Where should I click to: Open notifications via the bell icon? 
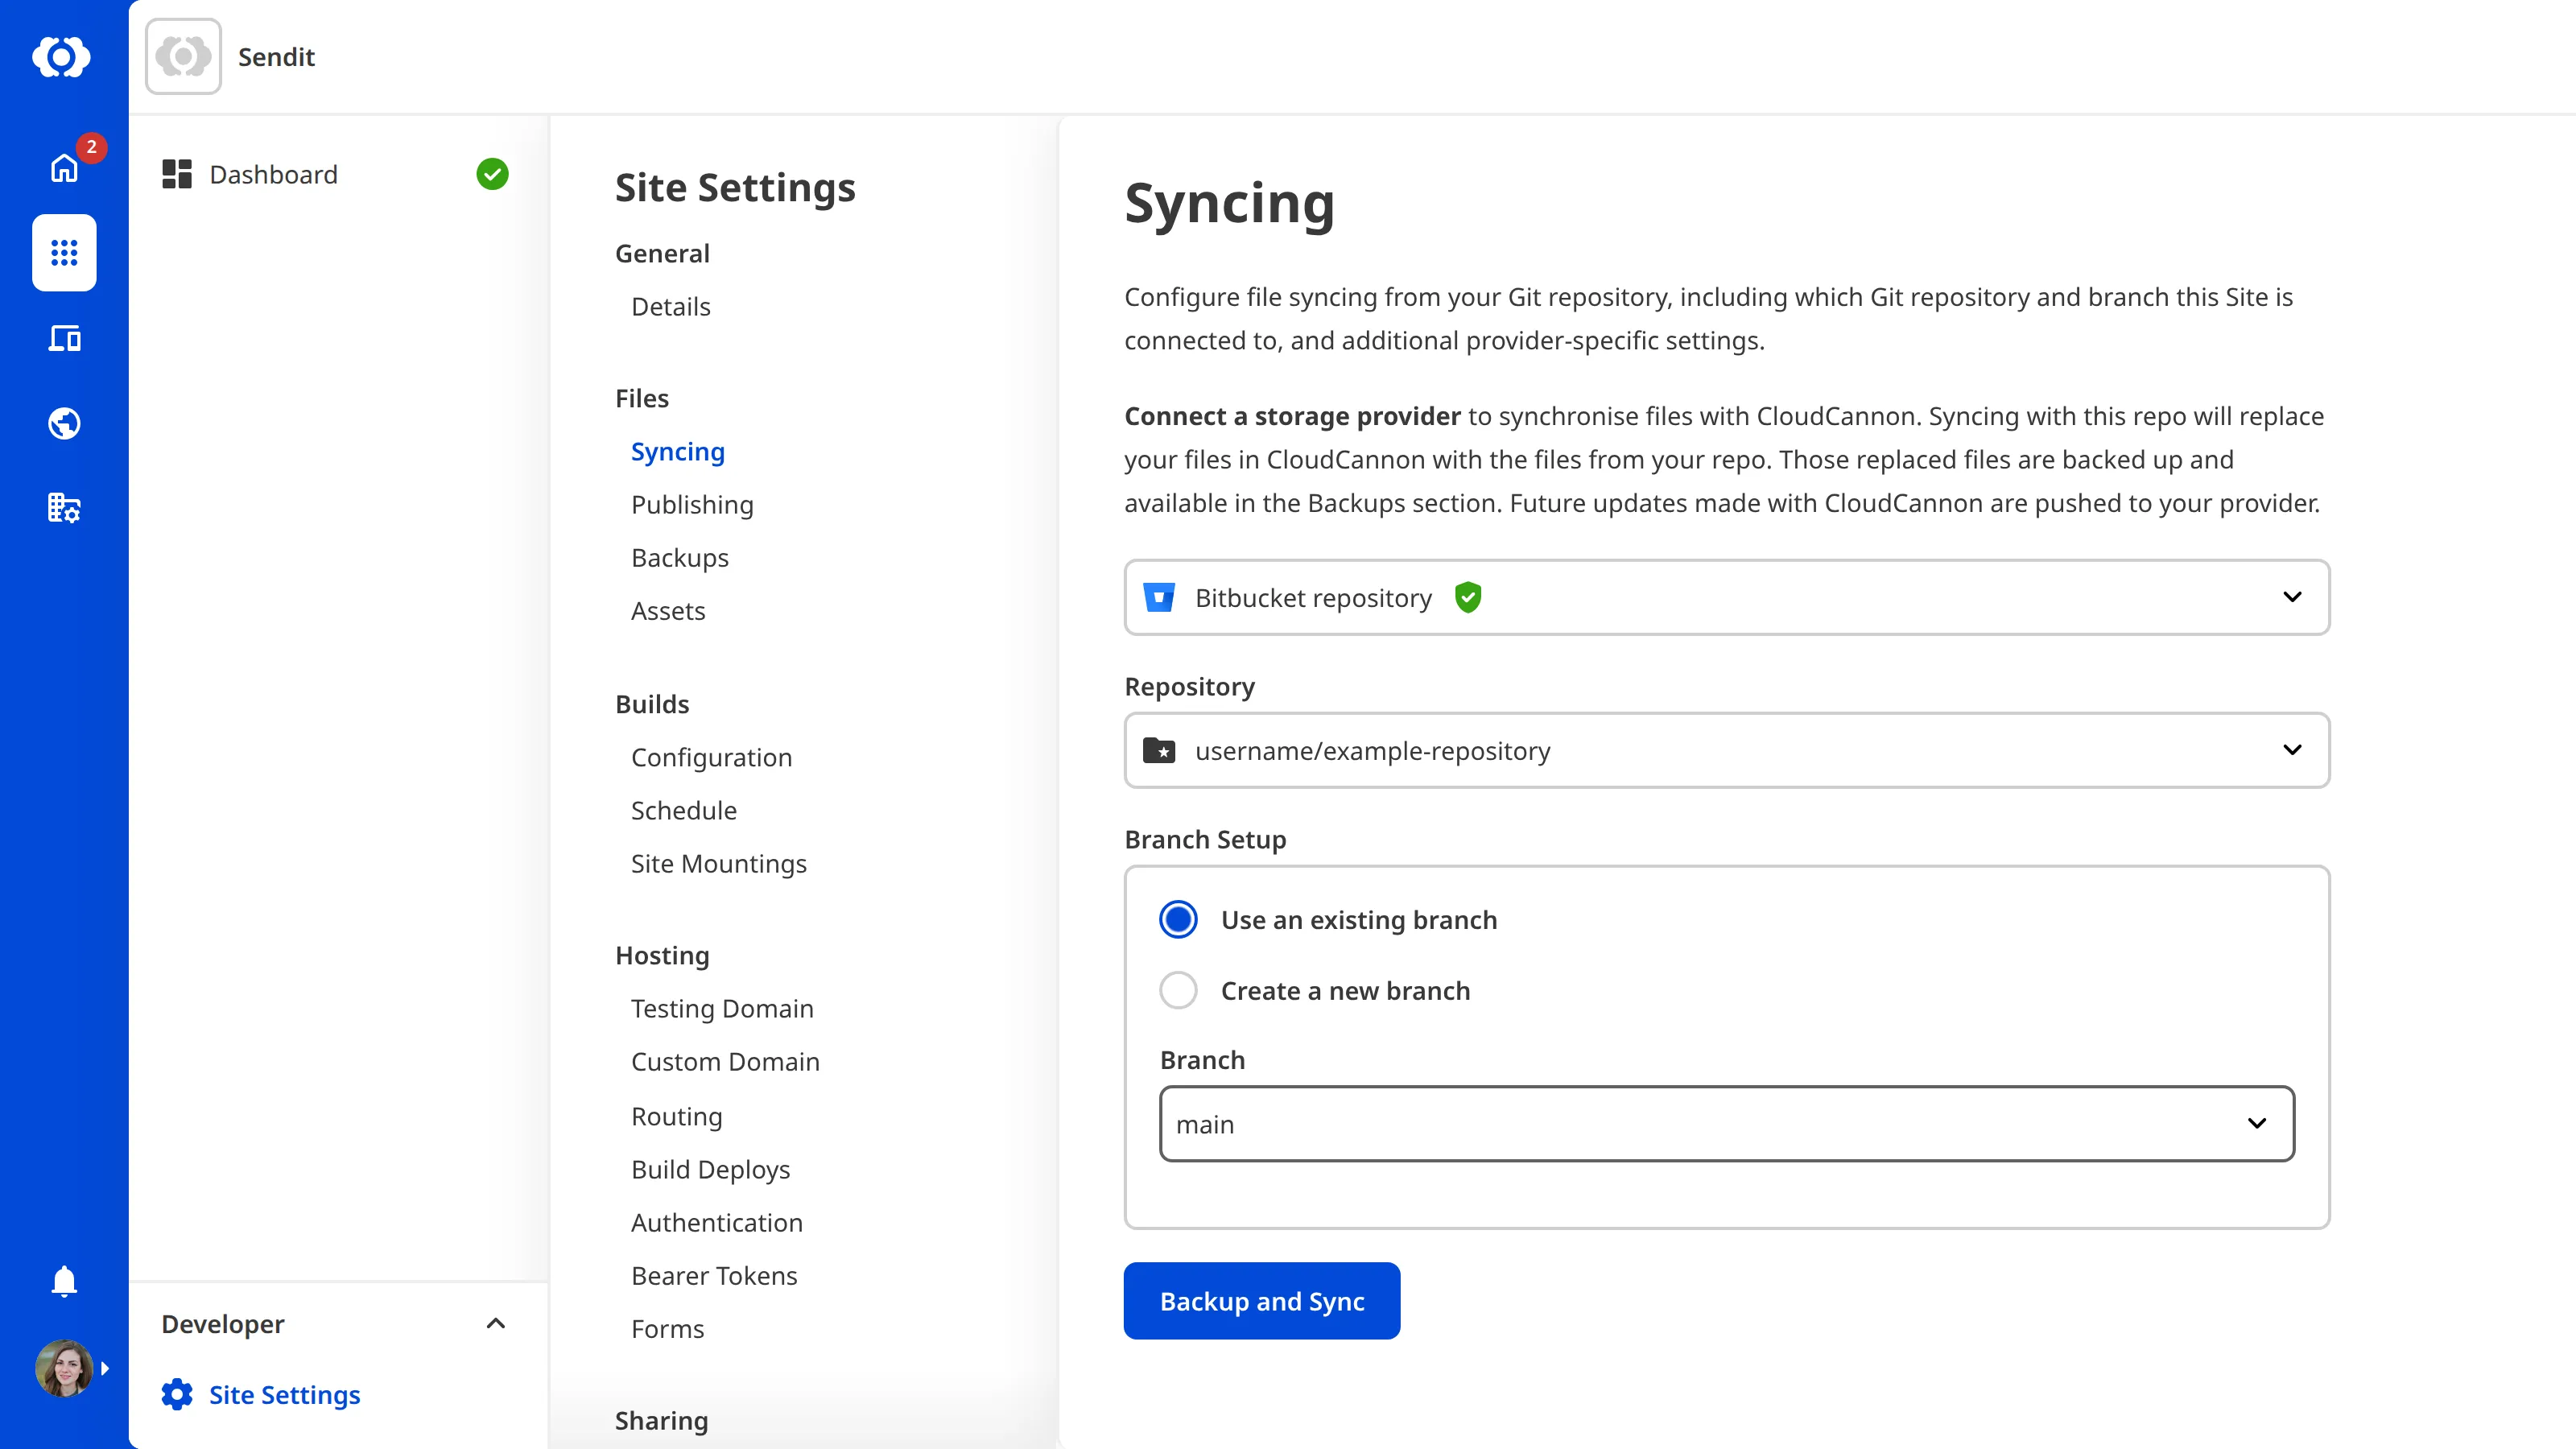tap(63, 1281)
